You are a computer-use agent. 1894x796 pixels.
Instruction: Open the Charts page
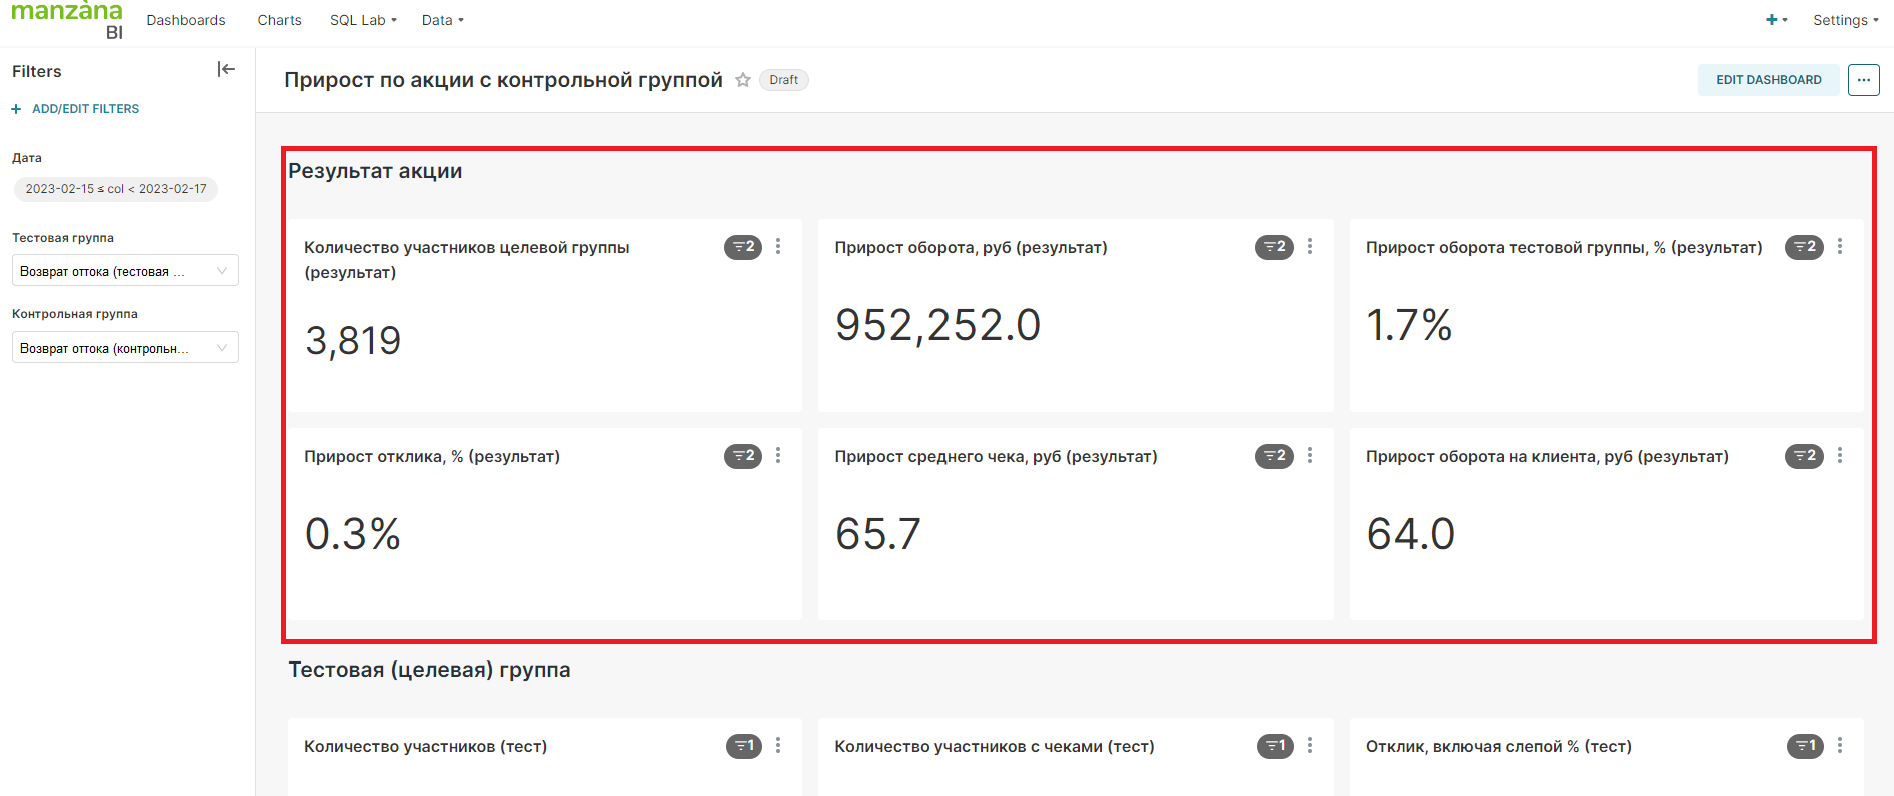279,20
